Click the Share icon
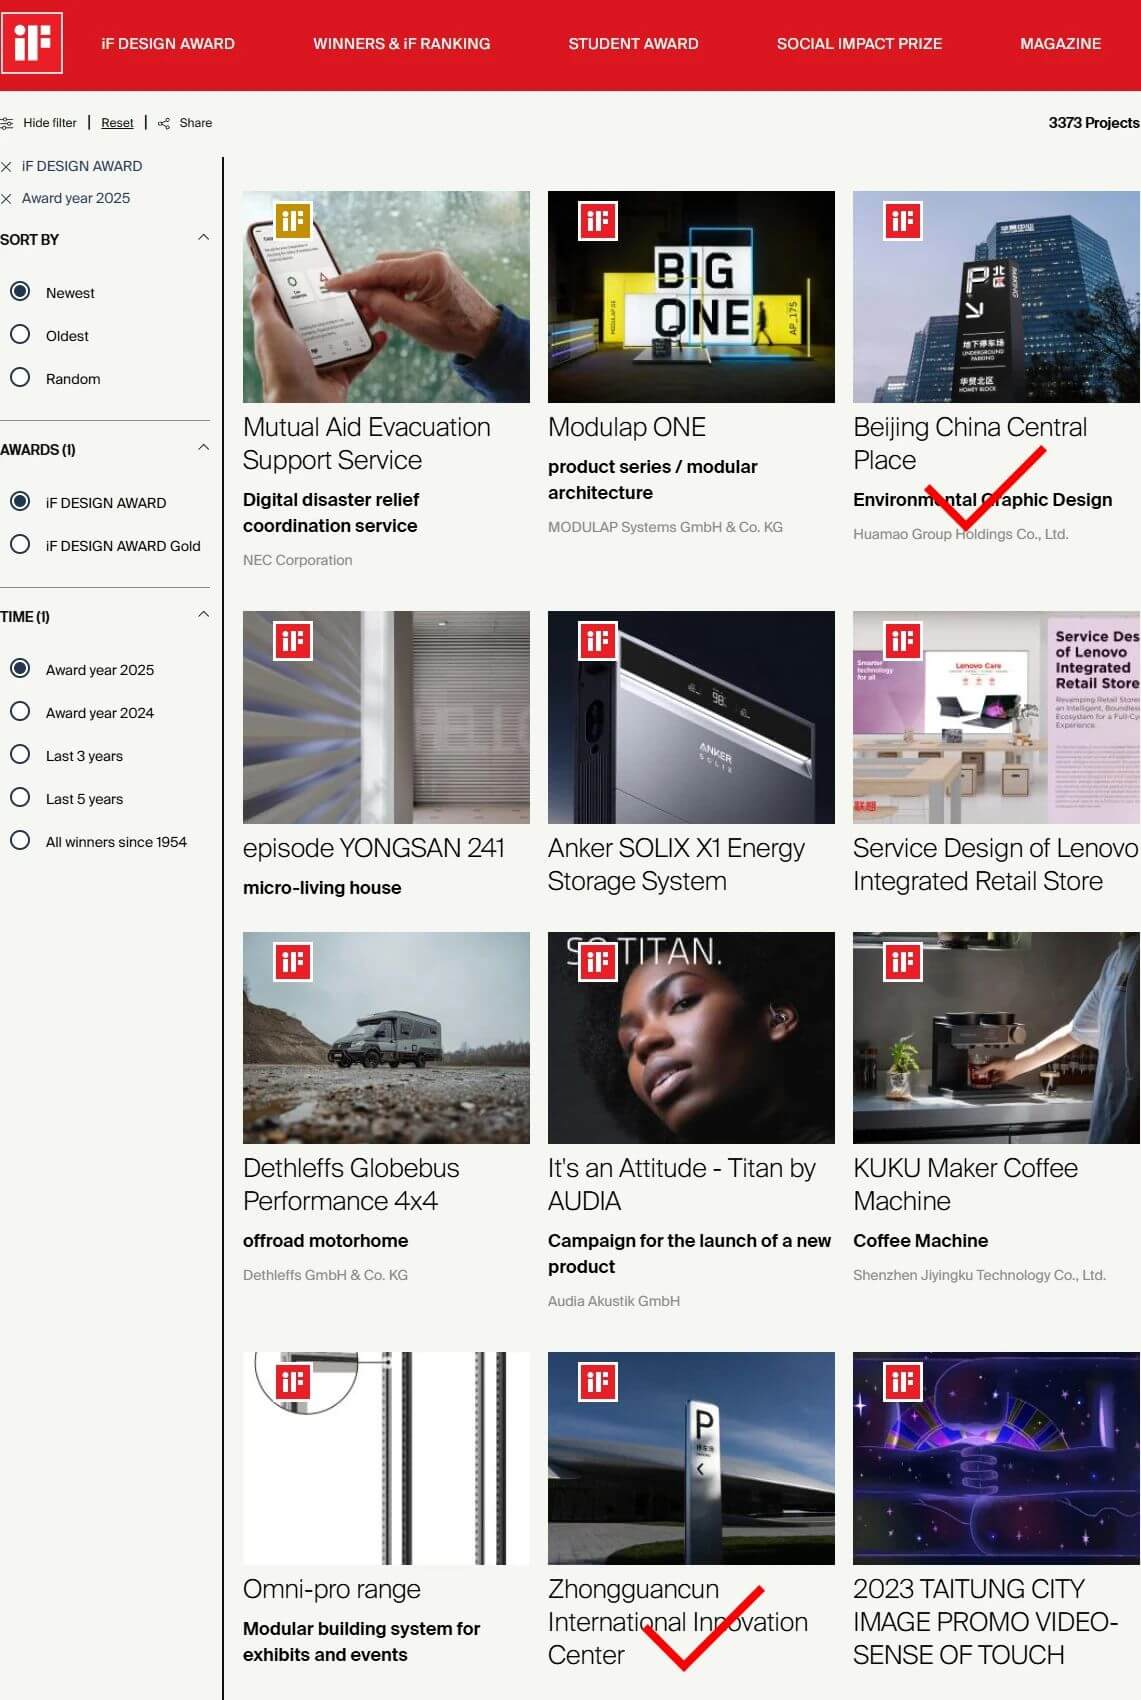The height and width of the screenshot is (1700, 1141). 164,123
